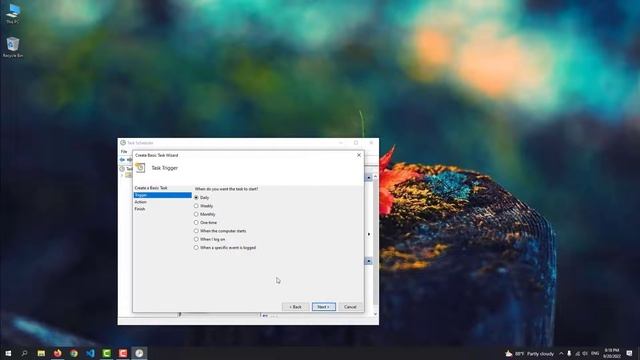Click the Finish step in wizard sidebar
640x360 pixels.
coord(140,209)
